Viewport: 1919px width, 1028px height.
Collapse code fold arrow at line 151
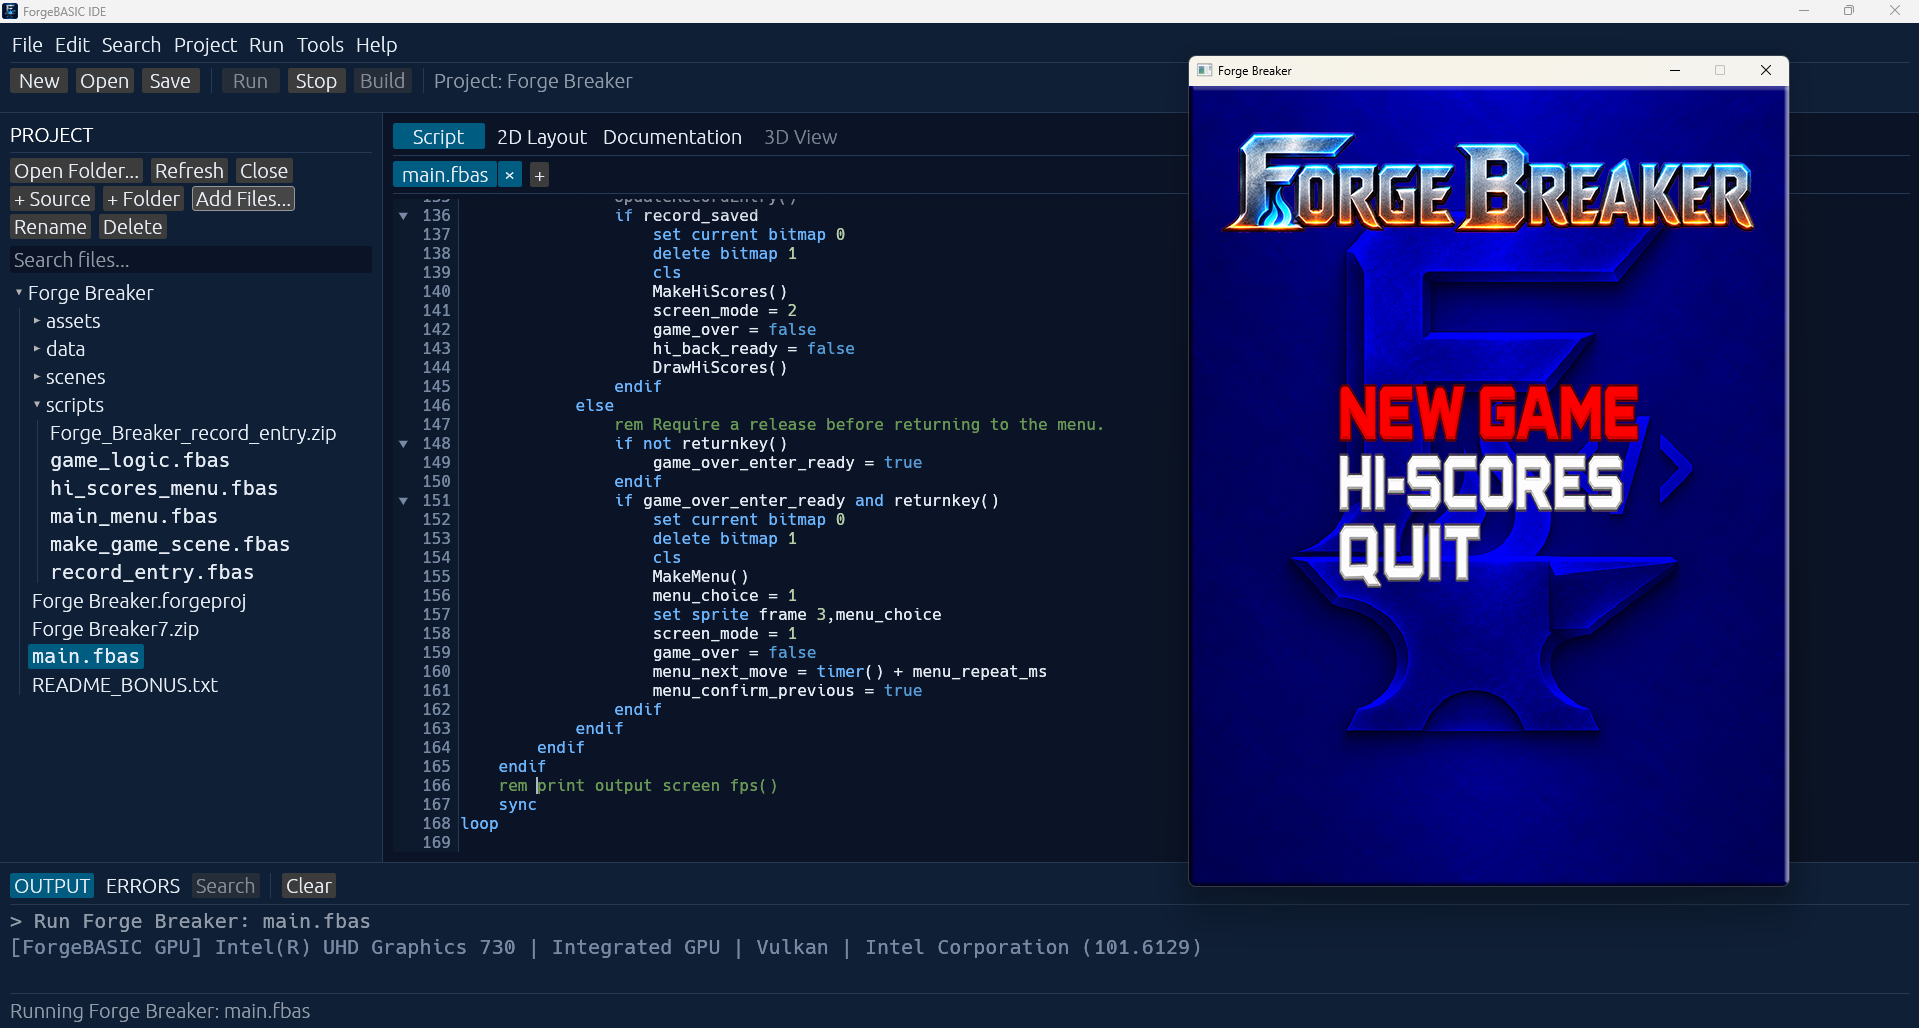coord(403,500)
